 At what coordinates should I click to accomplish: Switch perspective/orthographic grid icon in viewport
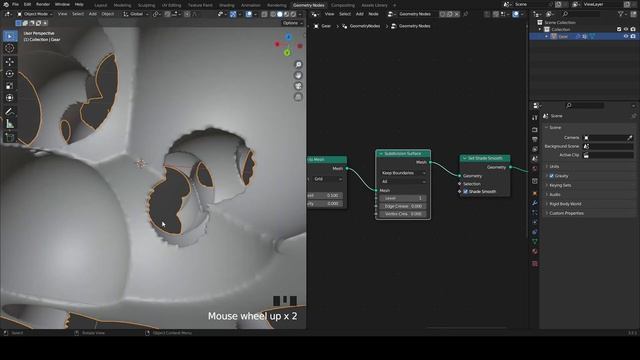(x=298, y=97)
